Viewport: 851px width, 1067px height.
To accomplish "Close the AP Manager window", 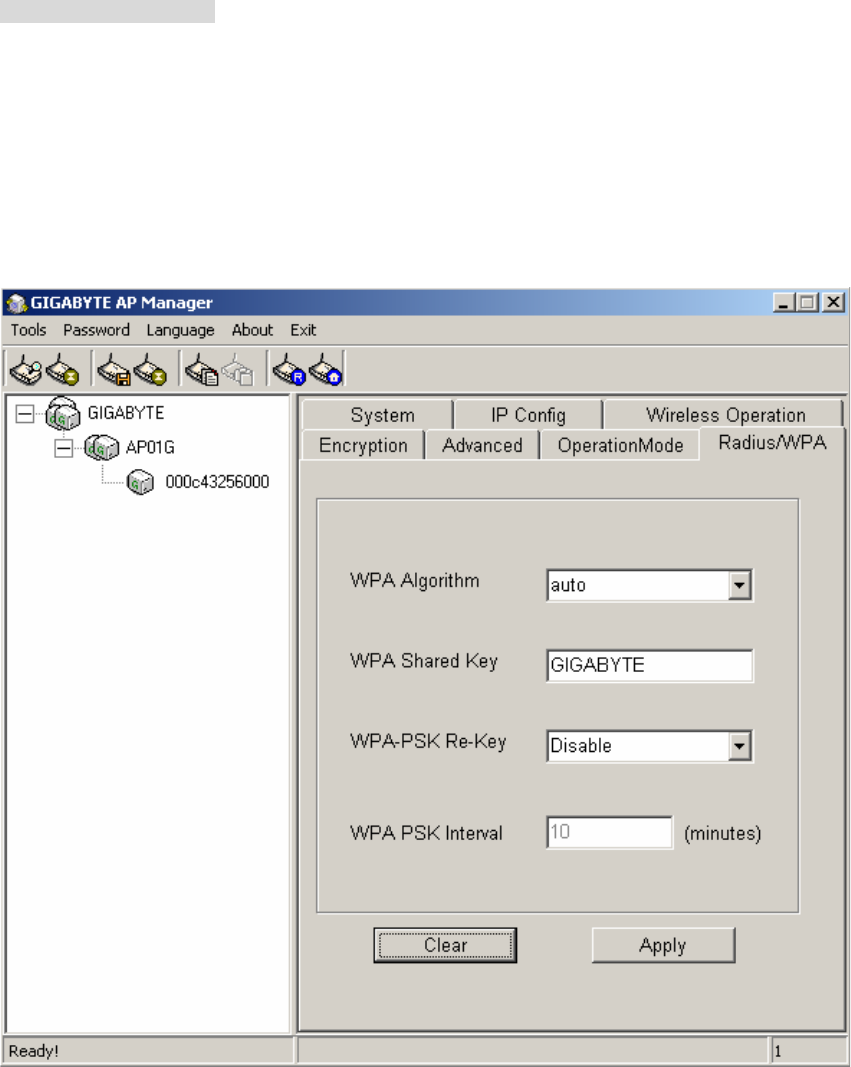I will point(833,303).
